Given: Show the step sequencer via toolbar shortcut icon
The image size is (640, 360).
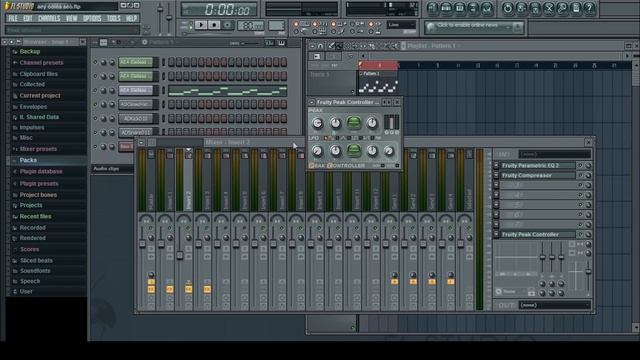Looking at the screenshot, I should [x=446, y=8].
